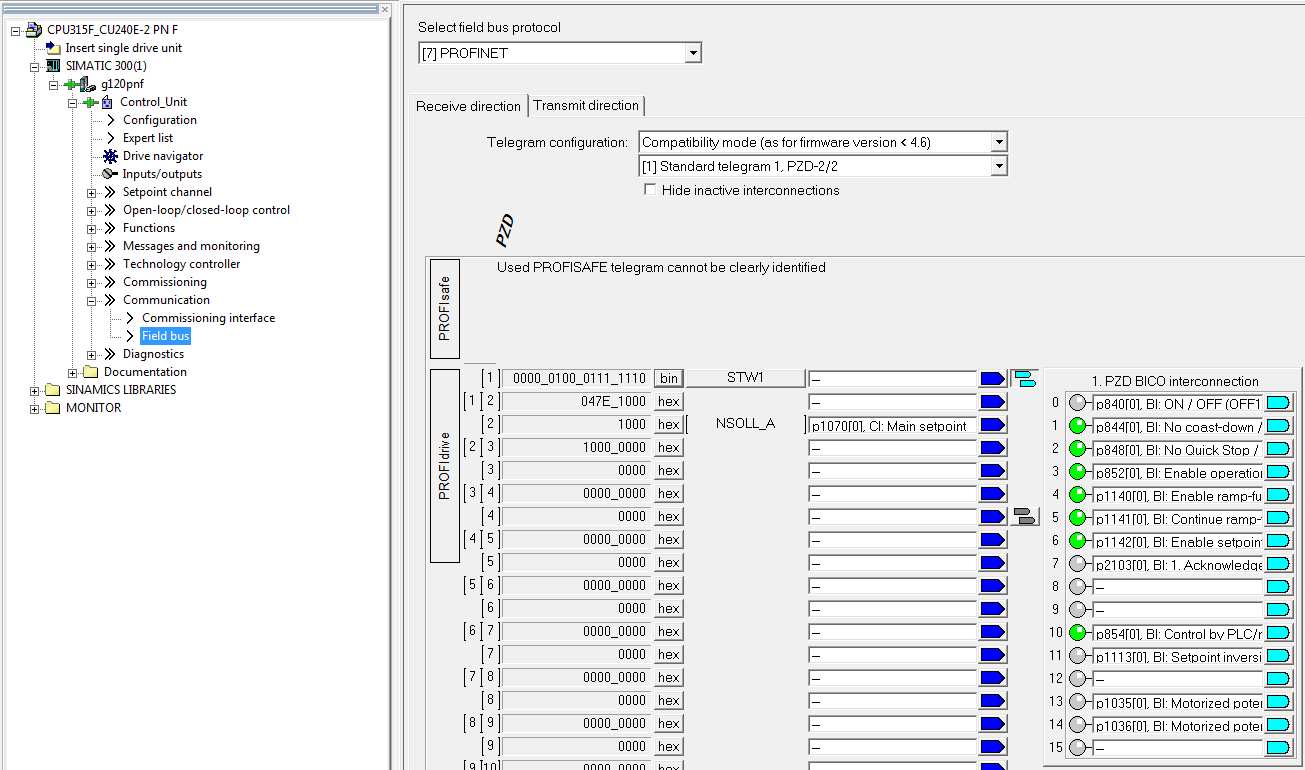1305x770 pixels.
Task: Click cyan arrow for p854[0] Control by PLC
Action: pos(1278,633)
